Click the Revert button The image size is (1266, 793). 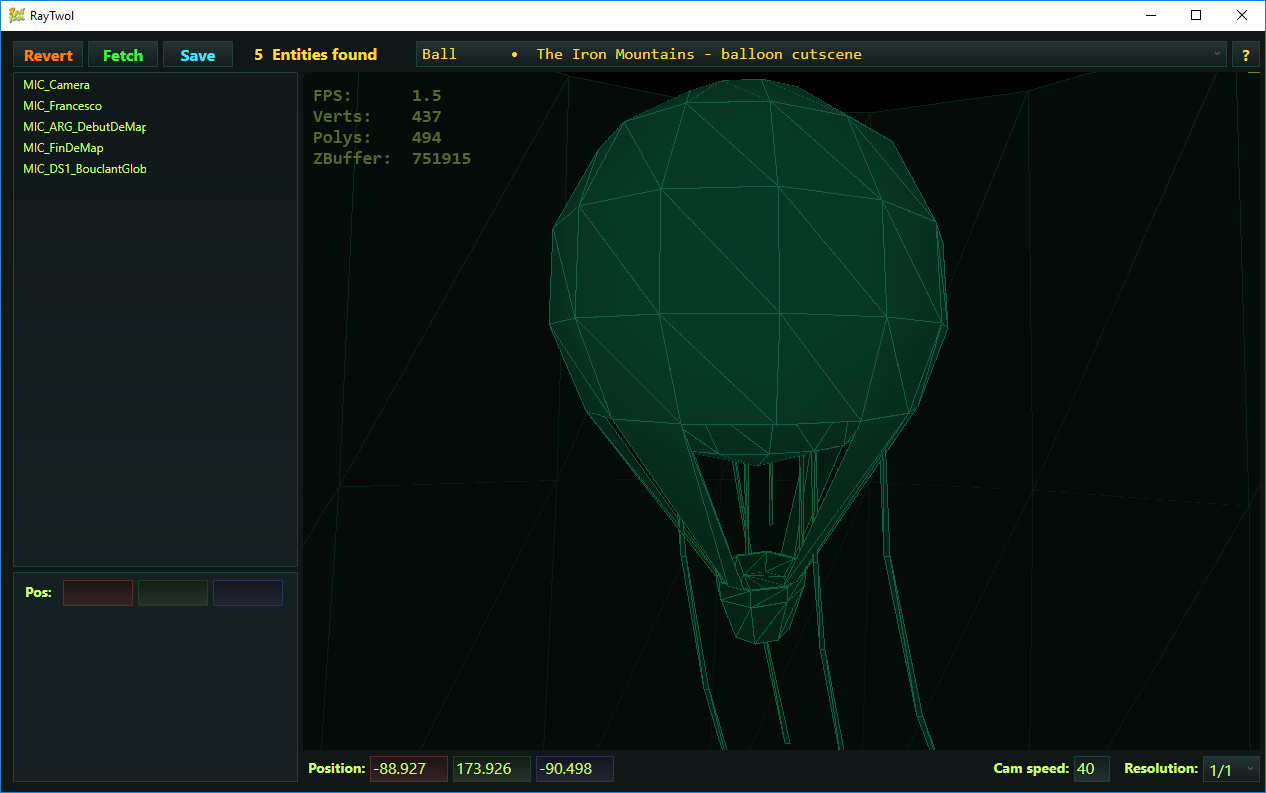[x=48, y=55]
